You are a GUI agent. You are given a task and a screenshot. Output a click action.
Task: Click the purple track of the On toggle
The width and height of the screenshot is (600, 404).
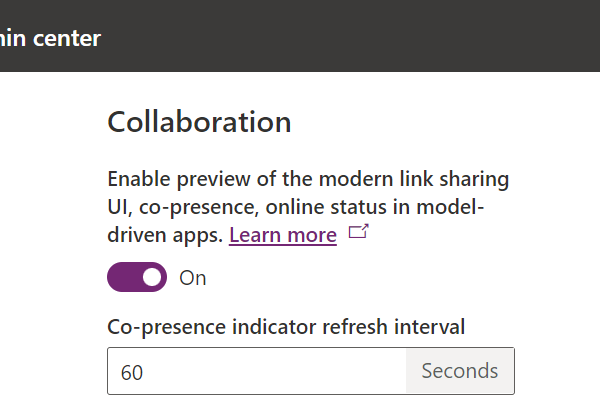[x=124, y=277]
